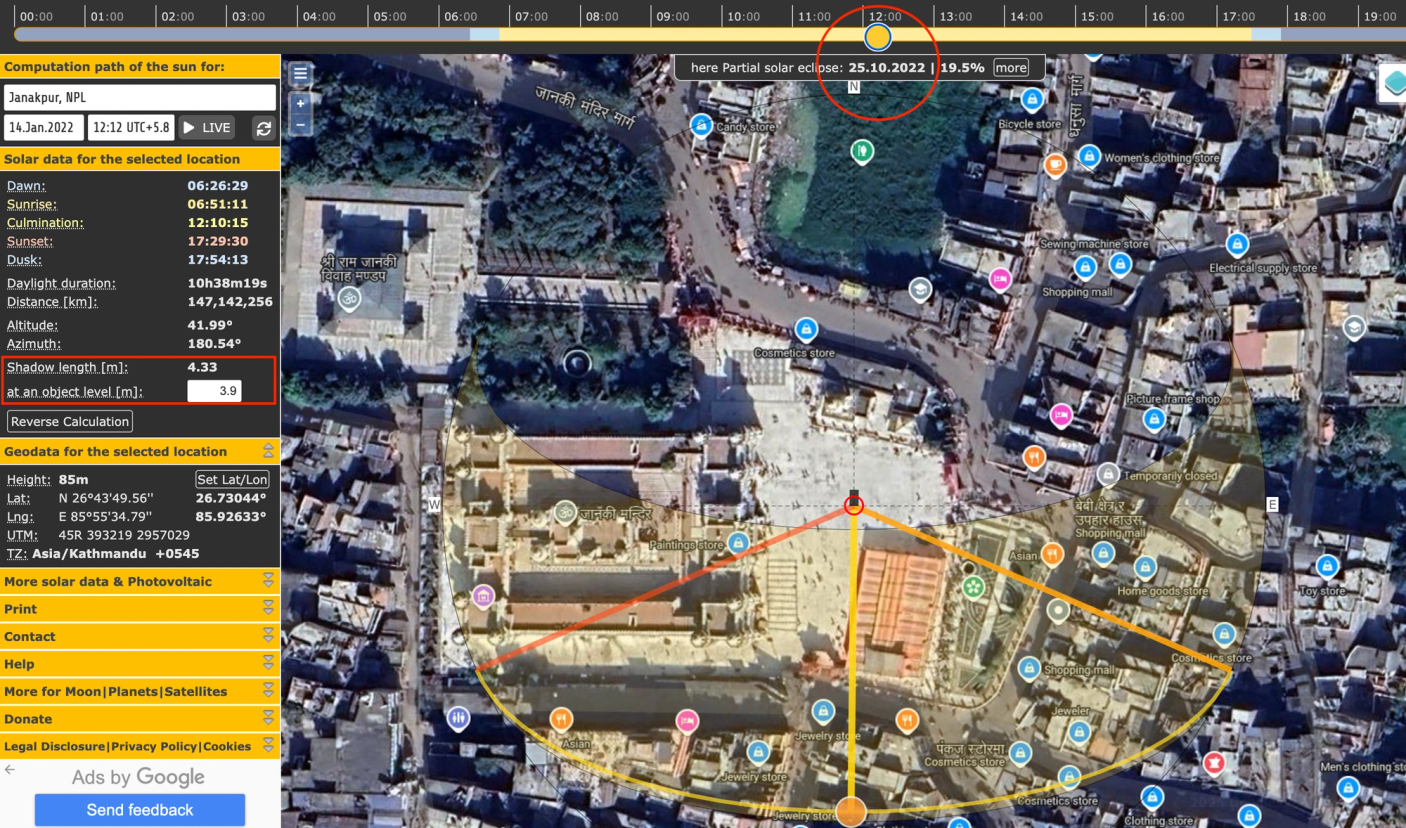1406x828 pixels.
Task: Click the Sunrise label
Action: pyautogui.click(x=31, y=204)
